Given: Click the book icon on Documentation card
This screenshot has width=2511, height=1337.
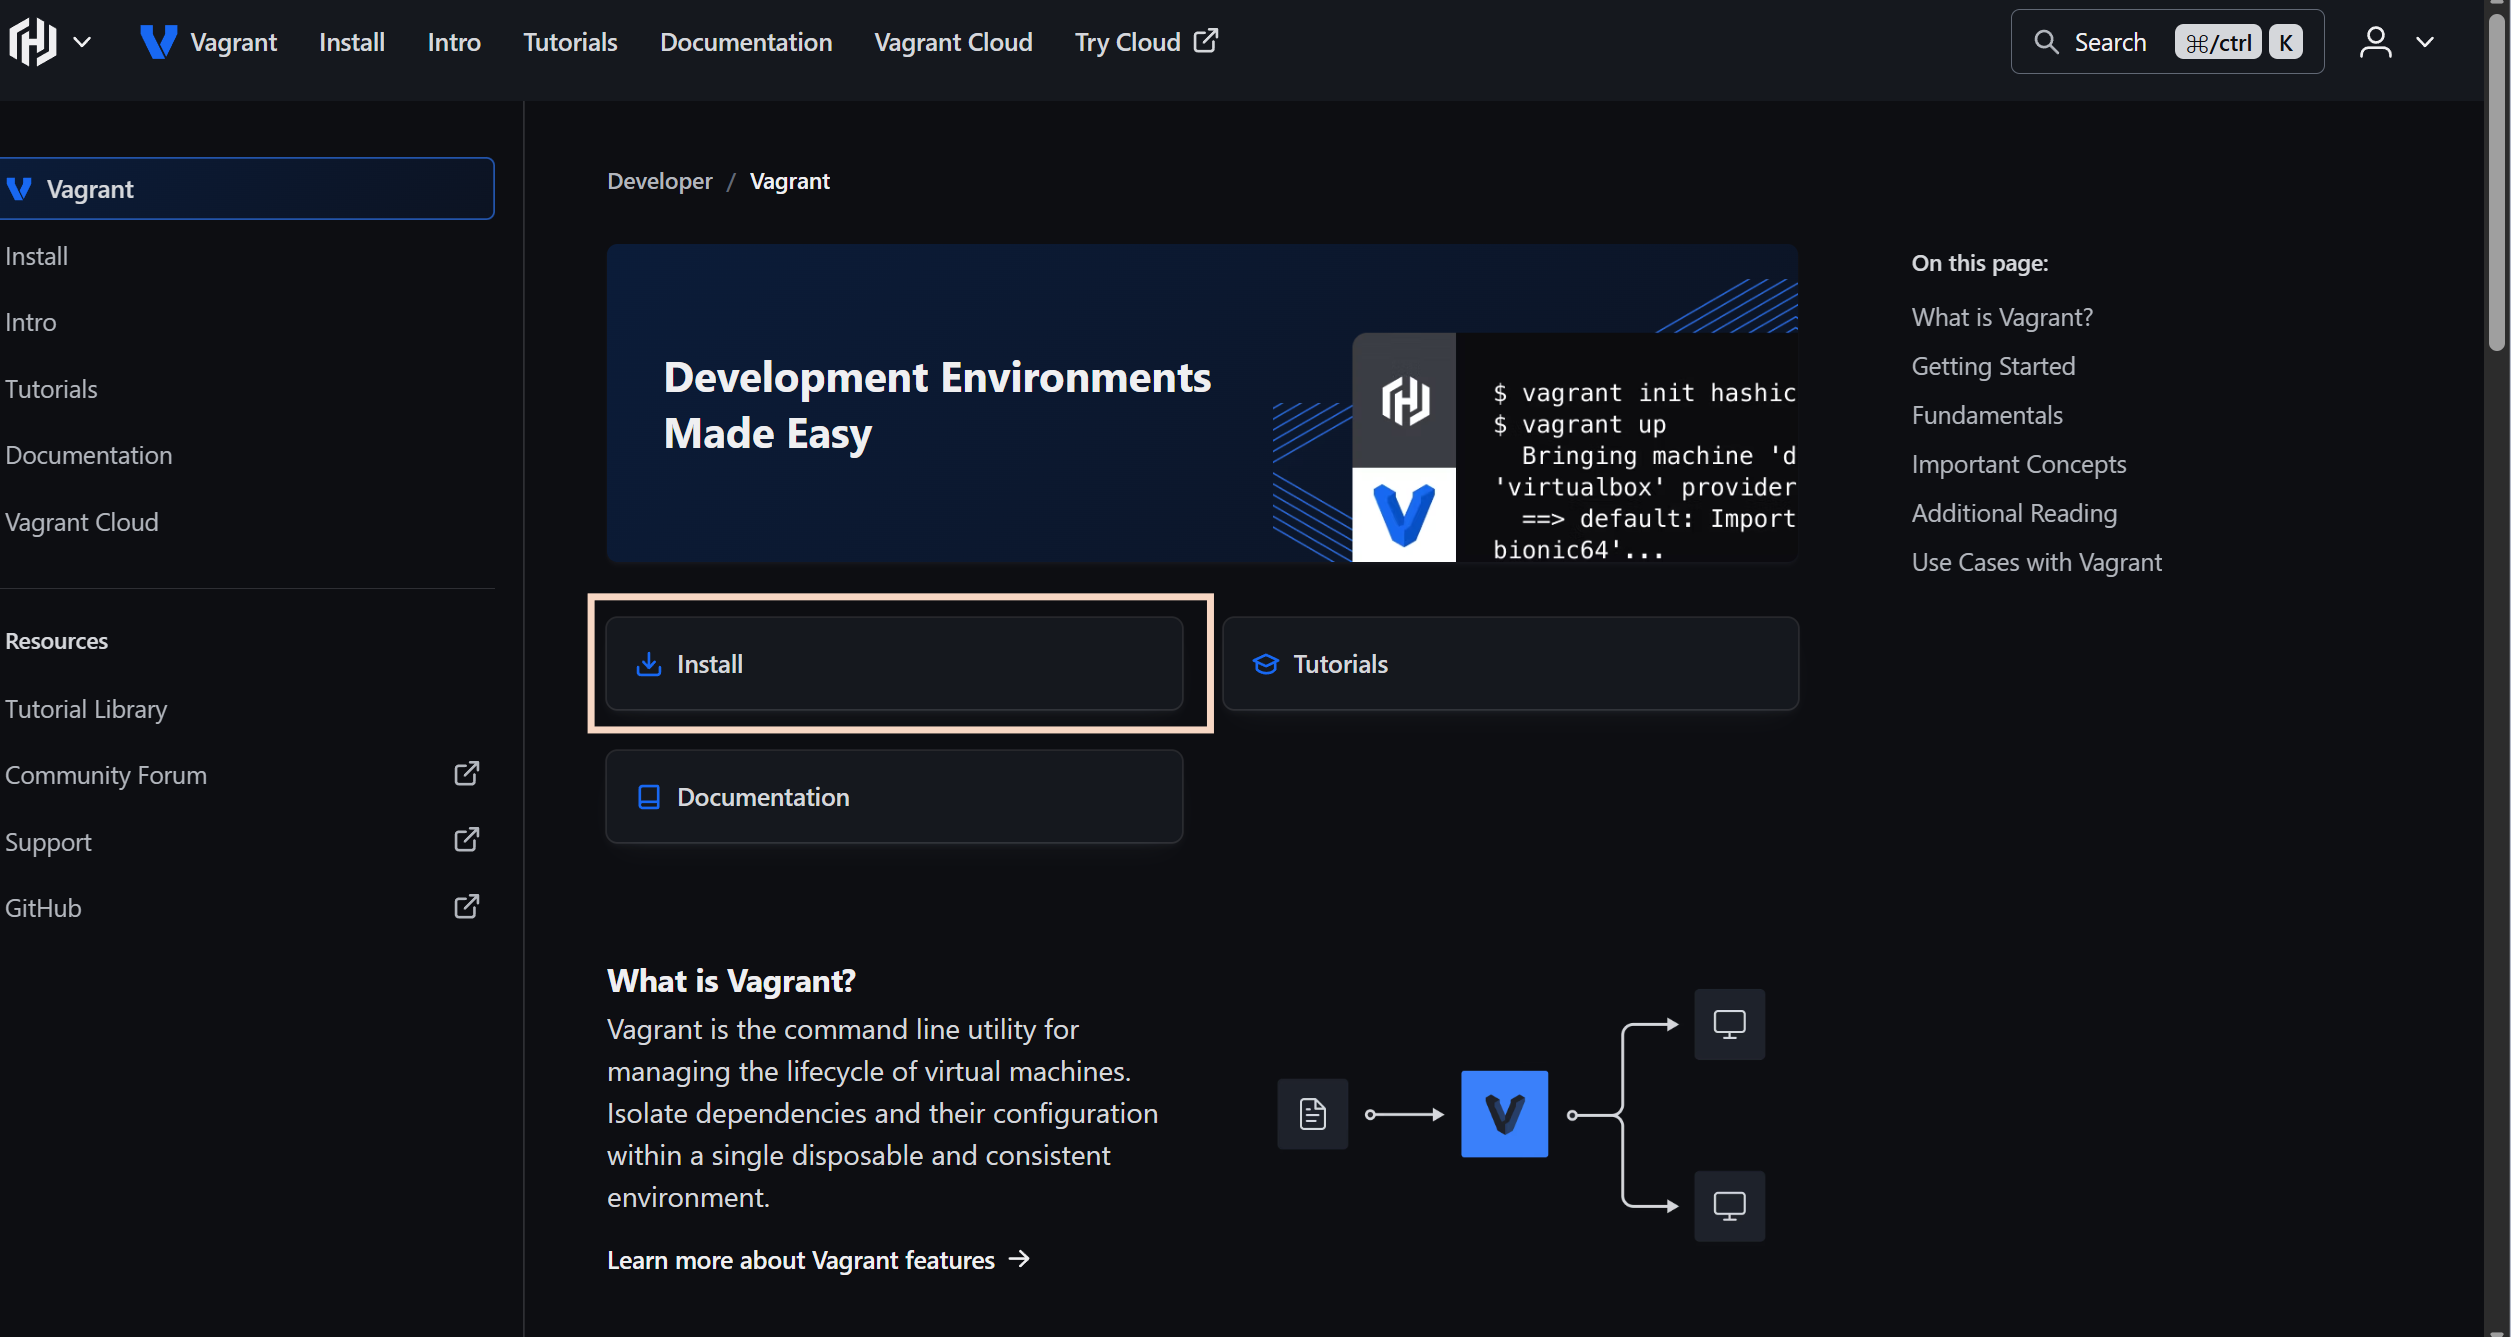Looking at the screenshot, I should (649, 797).
